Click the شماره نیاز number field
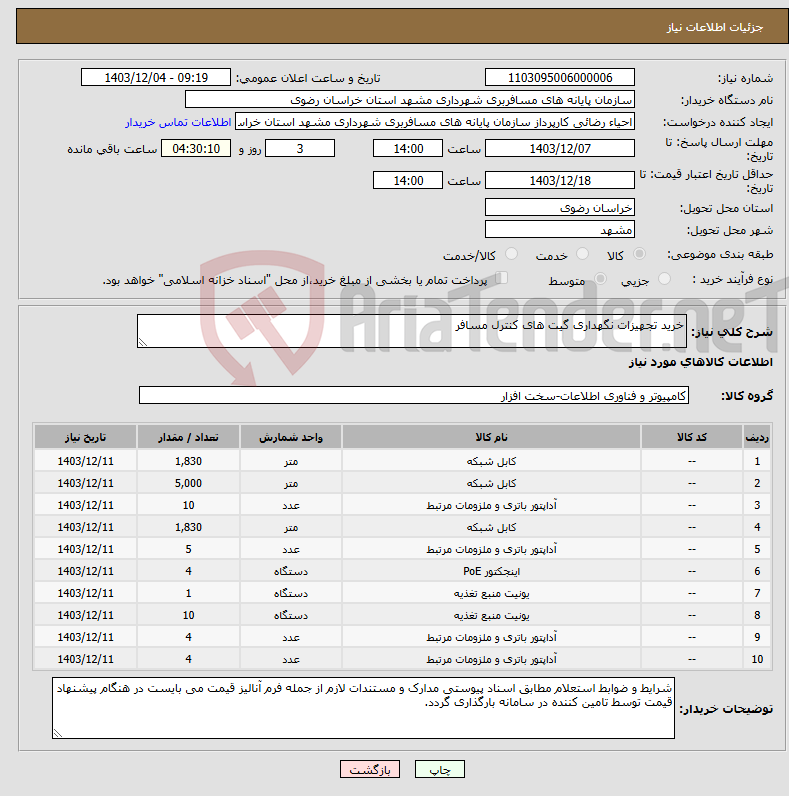This screenshot has width=789, height=796. [560, 78]
